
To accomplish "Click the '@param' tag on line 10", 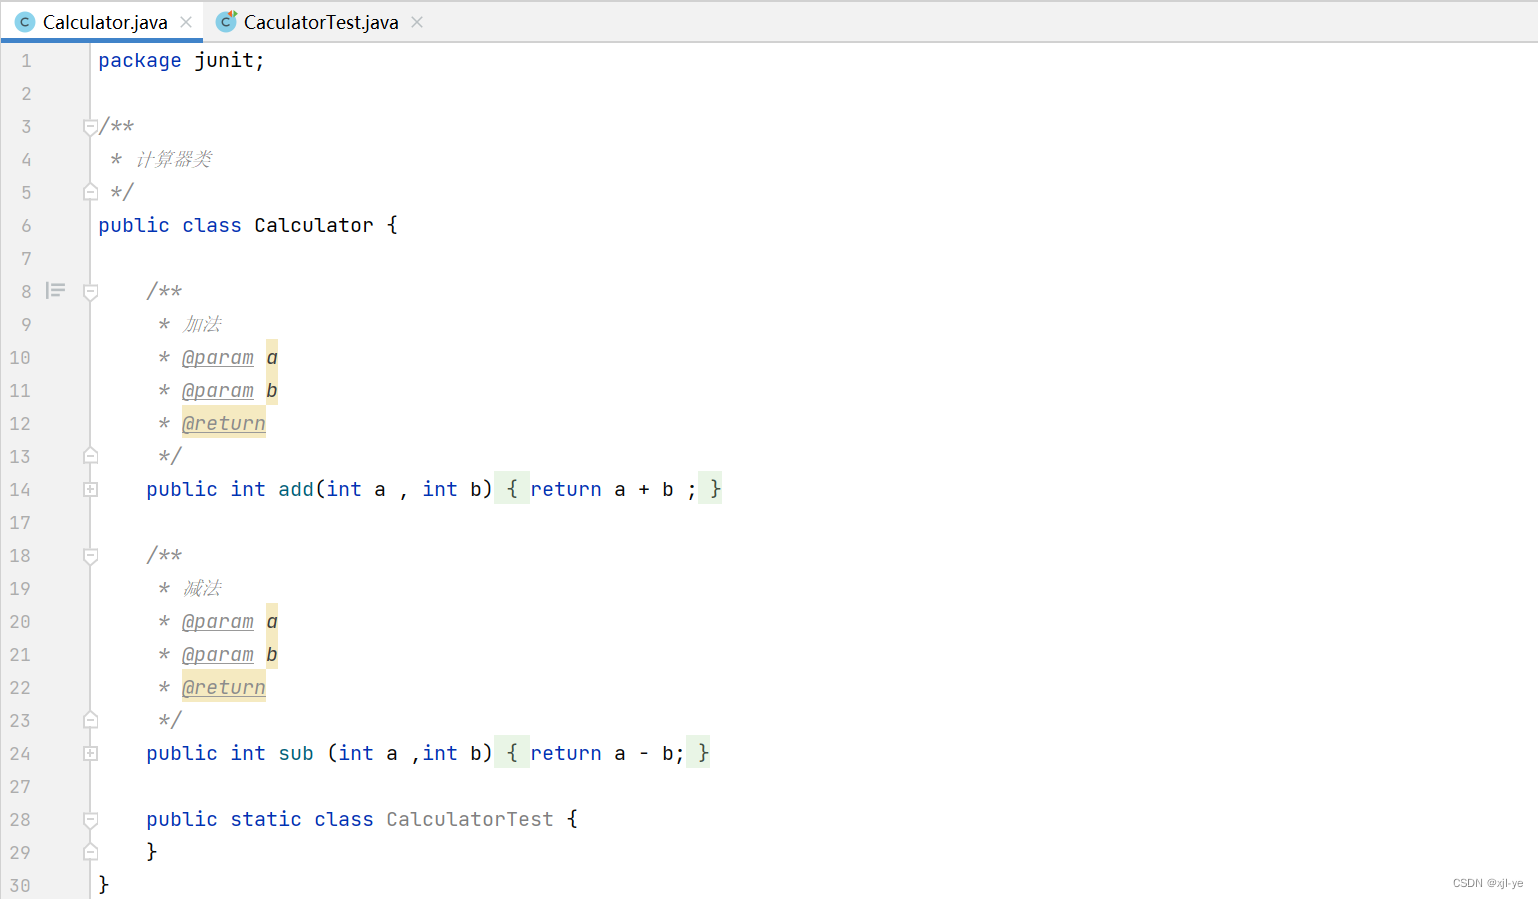I will coord(218,357).
